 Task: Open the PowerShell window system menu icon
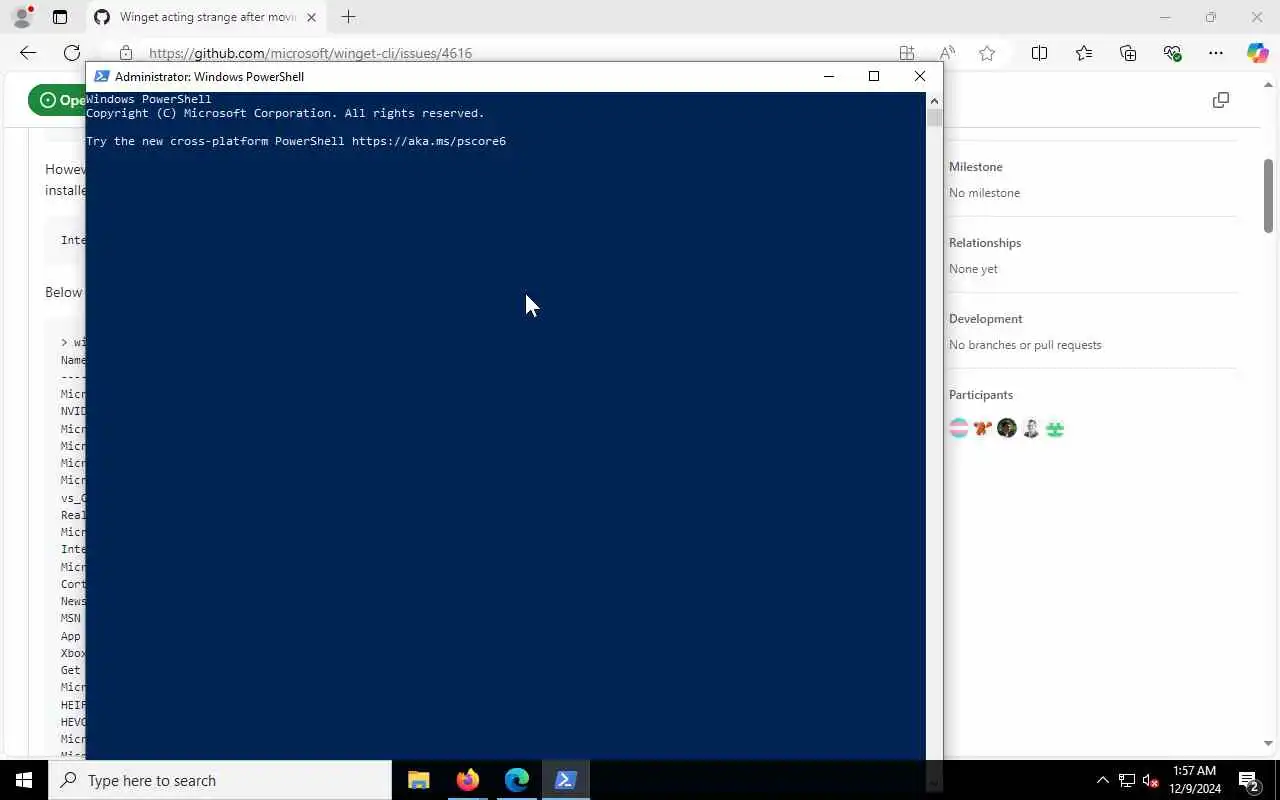pyautogui.click(x=102, y=76)
